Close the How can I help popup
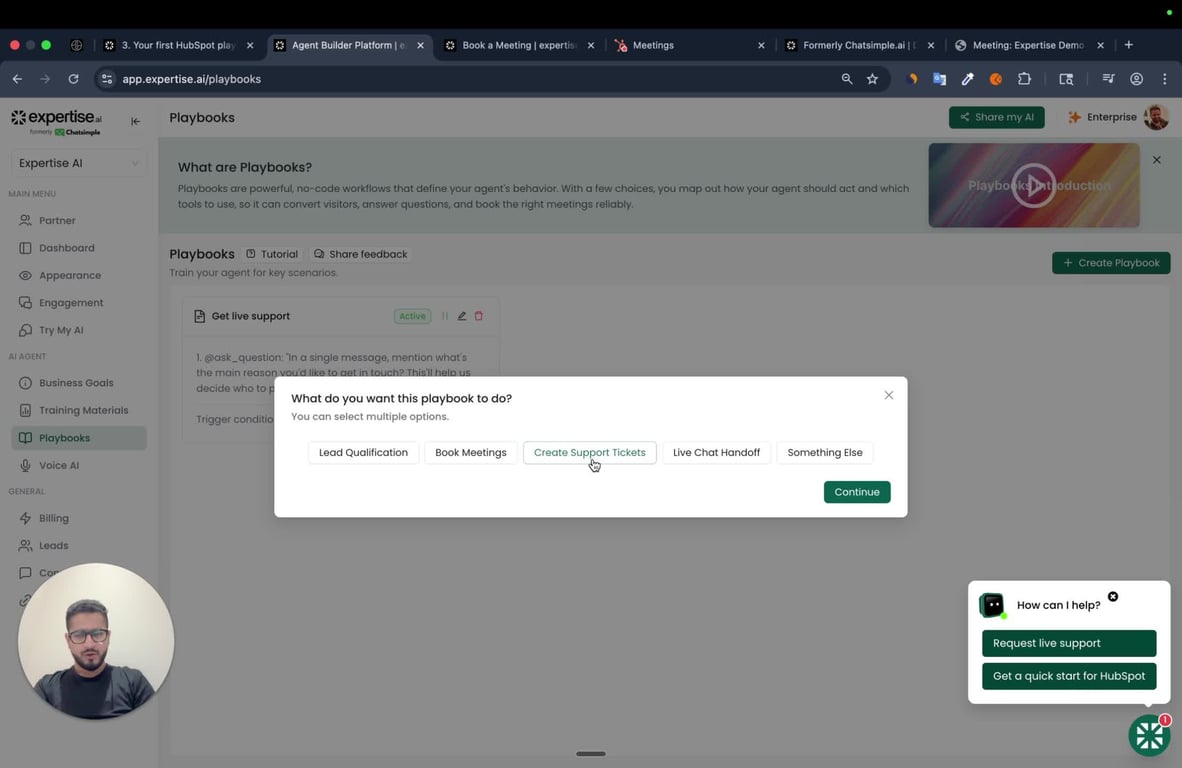Viewport: 1182px width, 768px height. click(x=1113, y=596)
